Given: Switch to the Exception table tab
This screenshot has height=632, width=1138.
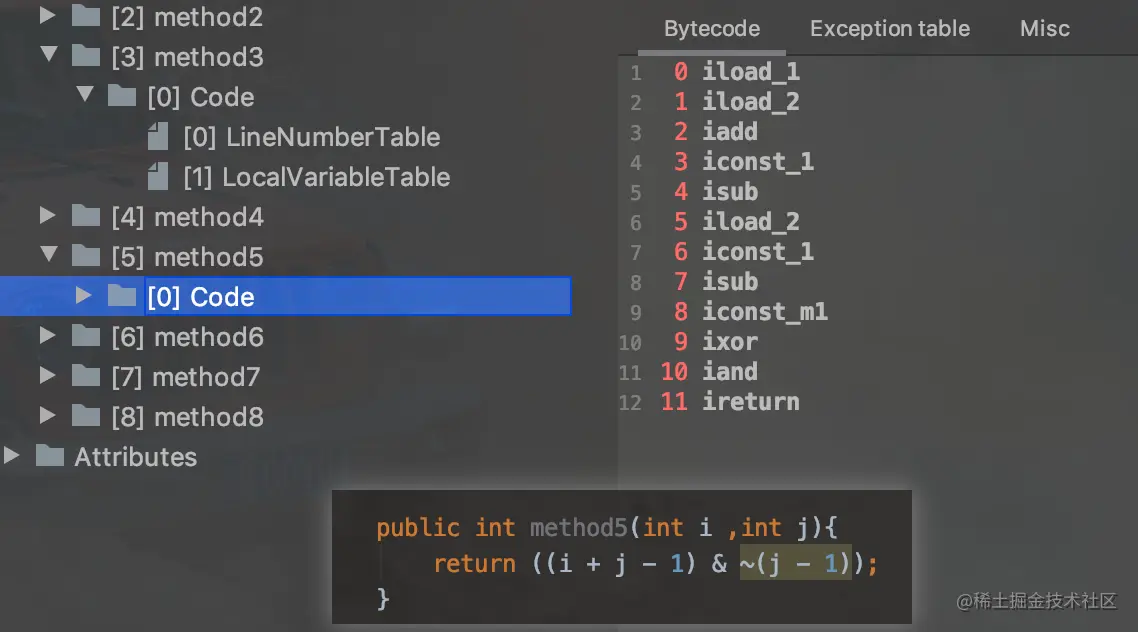Looking at the screenshot, I should coord(890,28).
